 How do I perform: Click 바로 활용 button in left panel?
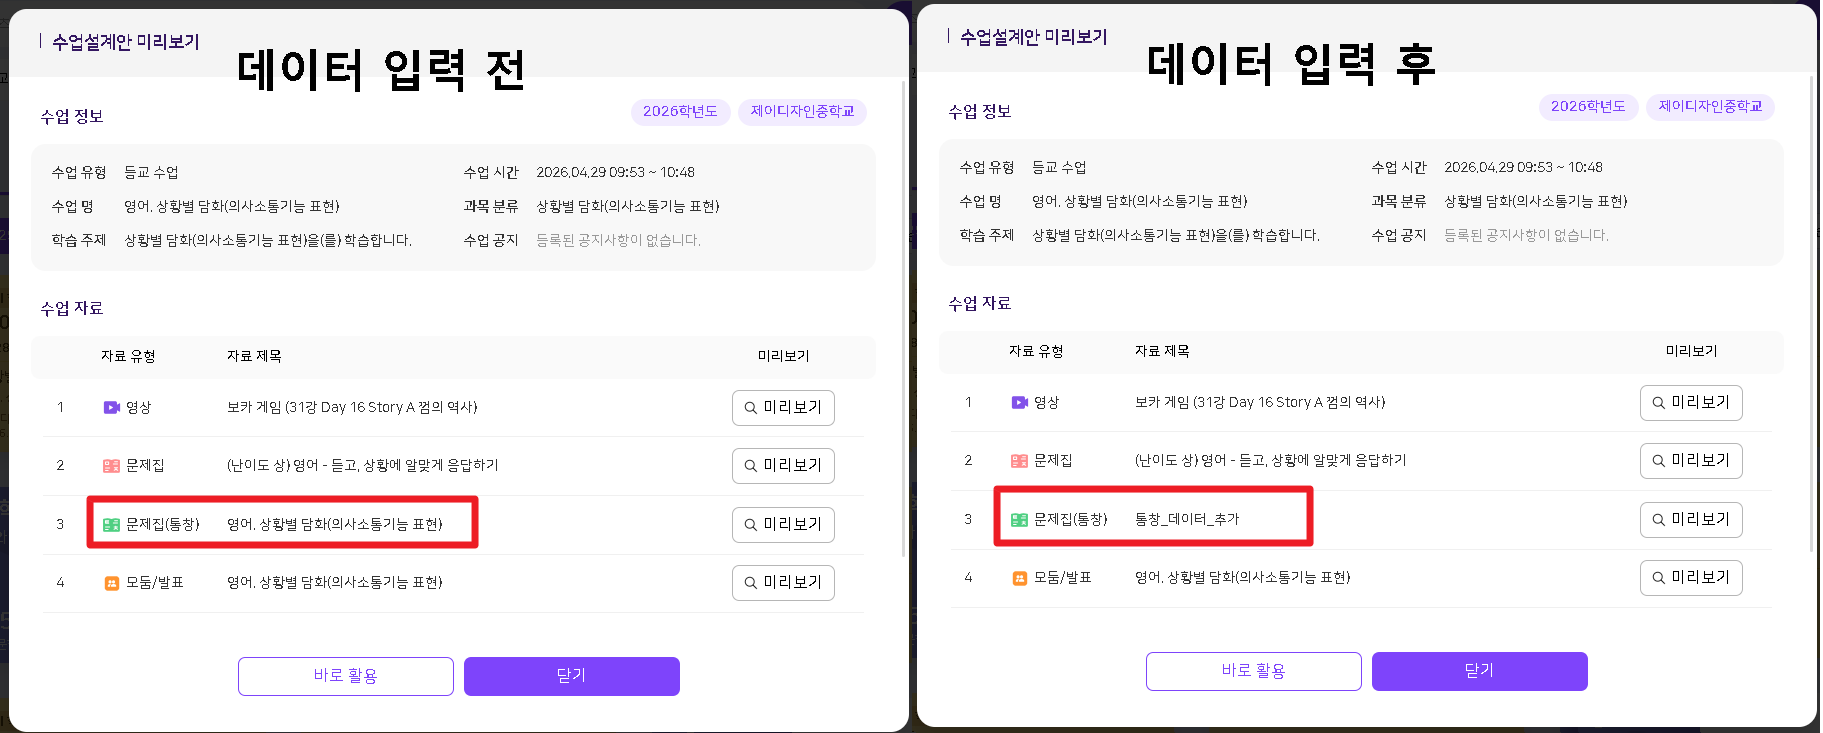pyautogui.click(x=346, y=676)
